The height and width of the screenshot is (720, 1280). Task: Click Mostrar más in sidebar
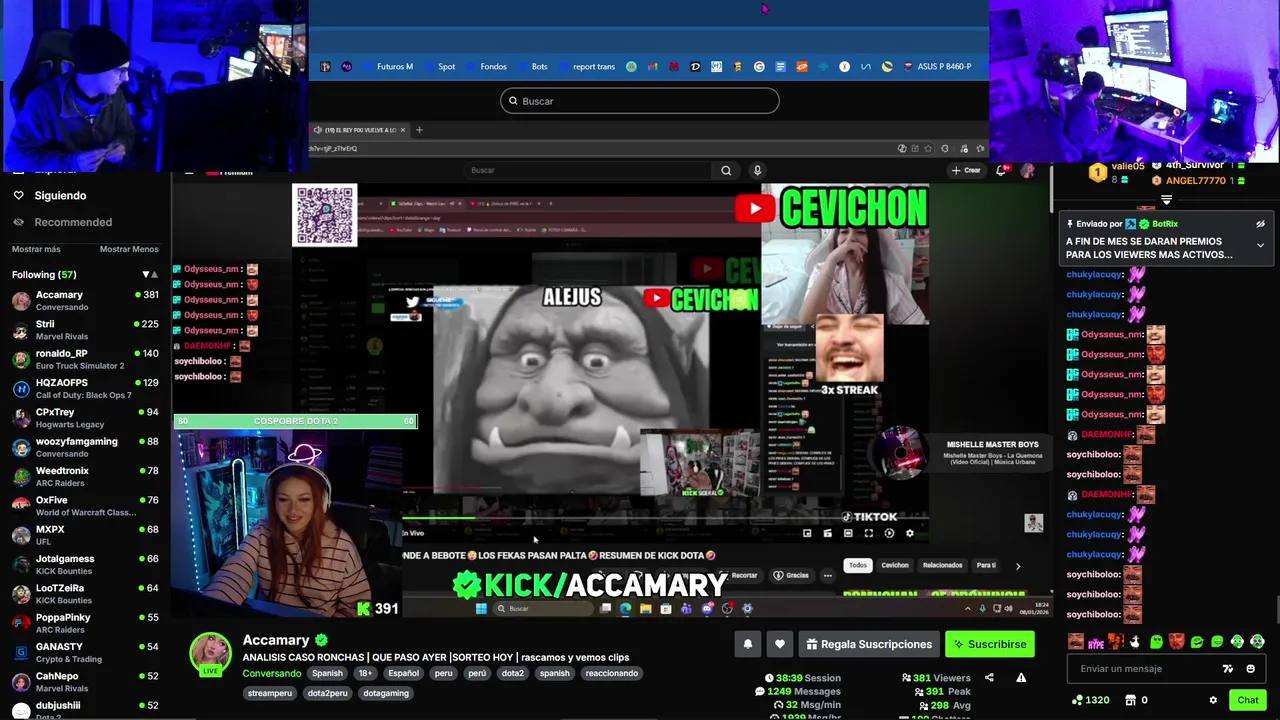[36, 249]
